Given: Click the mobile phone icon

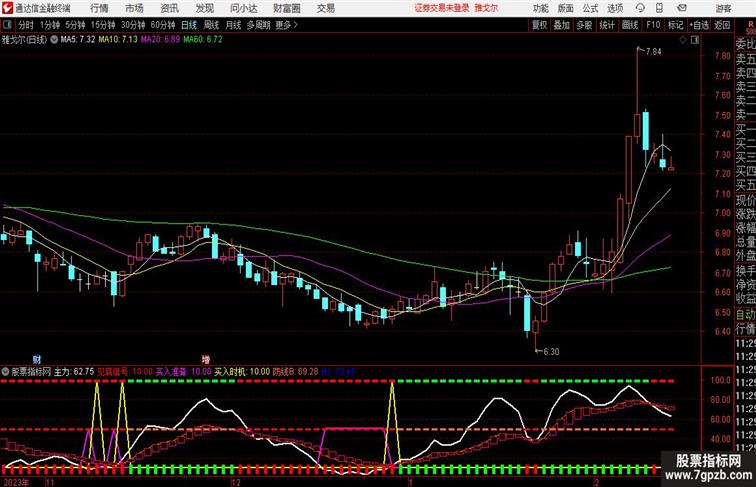Looking at the screenshot, I should tap(659, 8).
